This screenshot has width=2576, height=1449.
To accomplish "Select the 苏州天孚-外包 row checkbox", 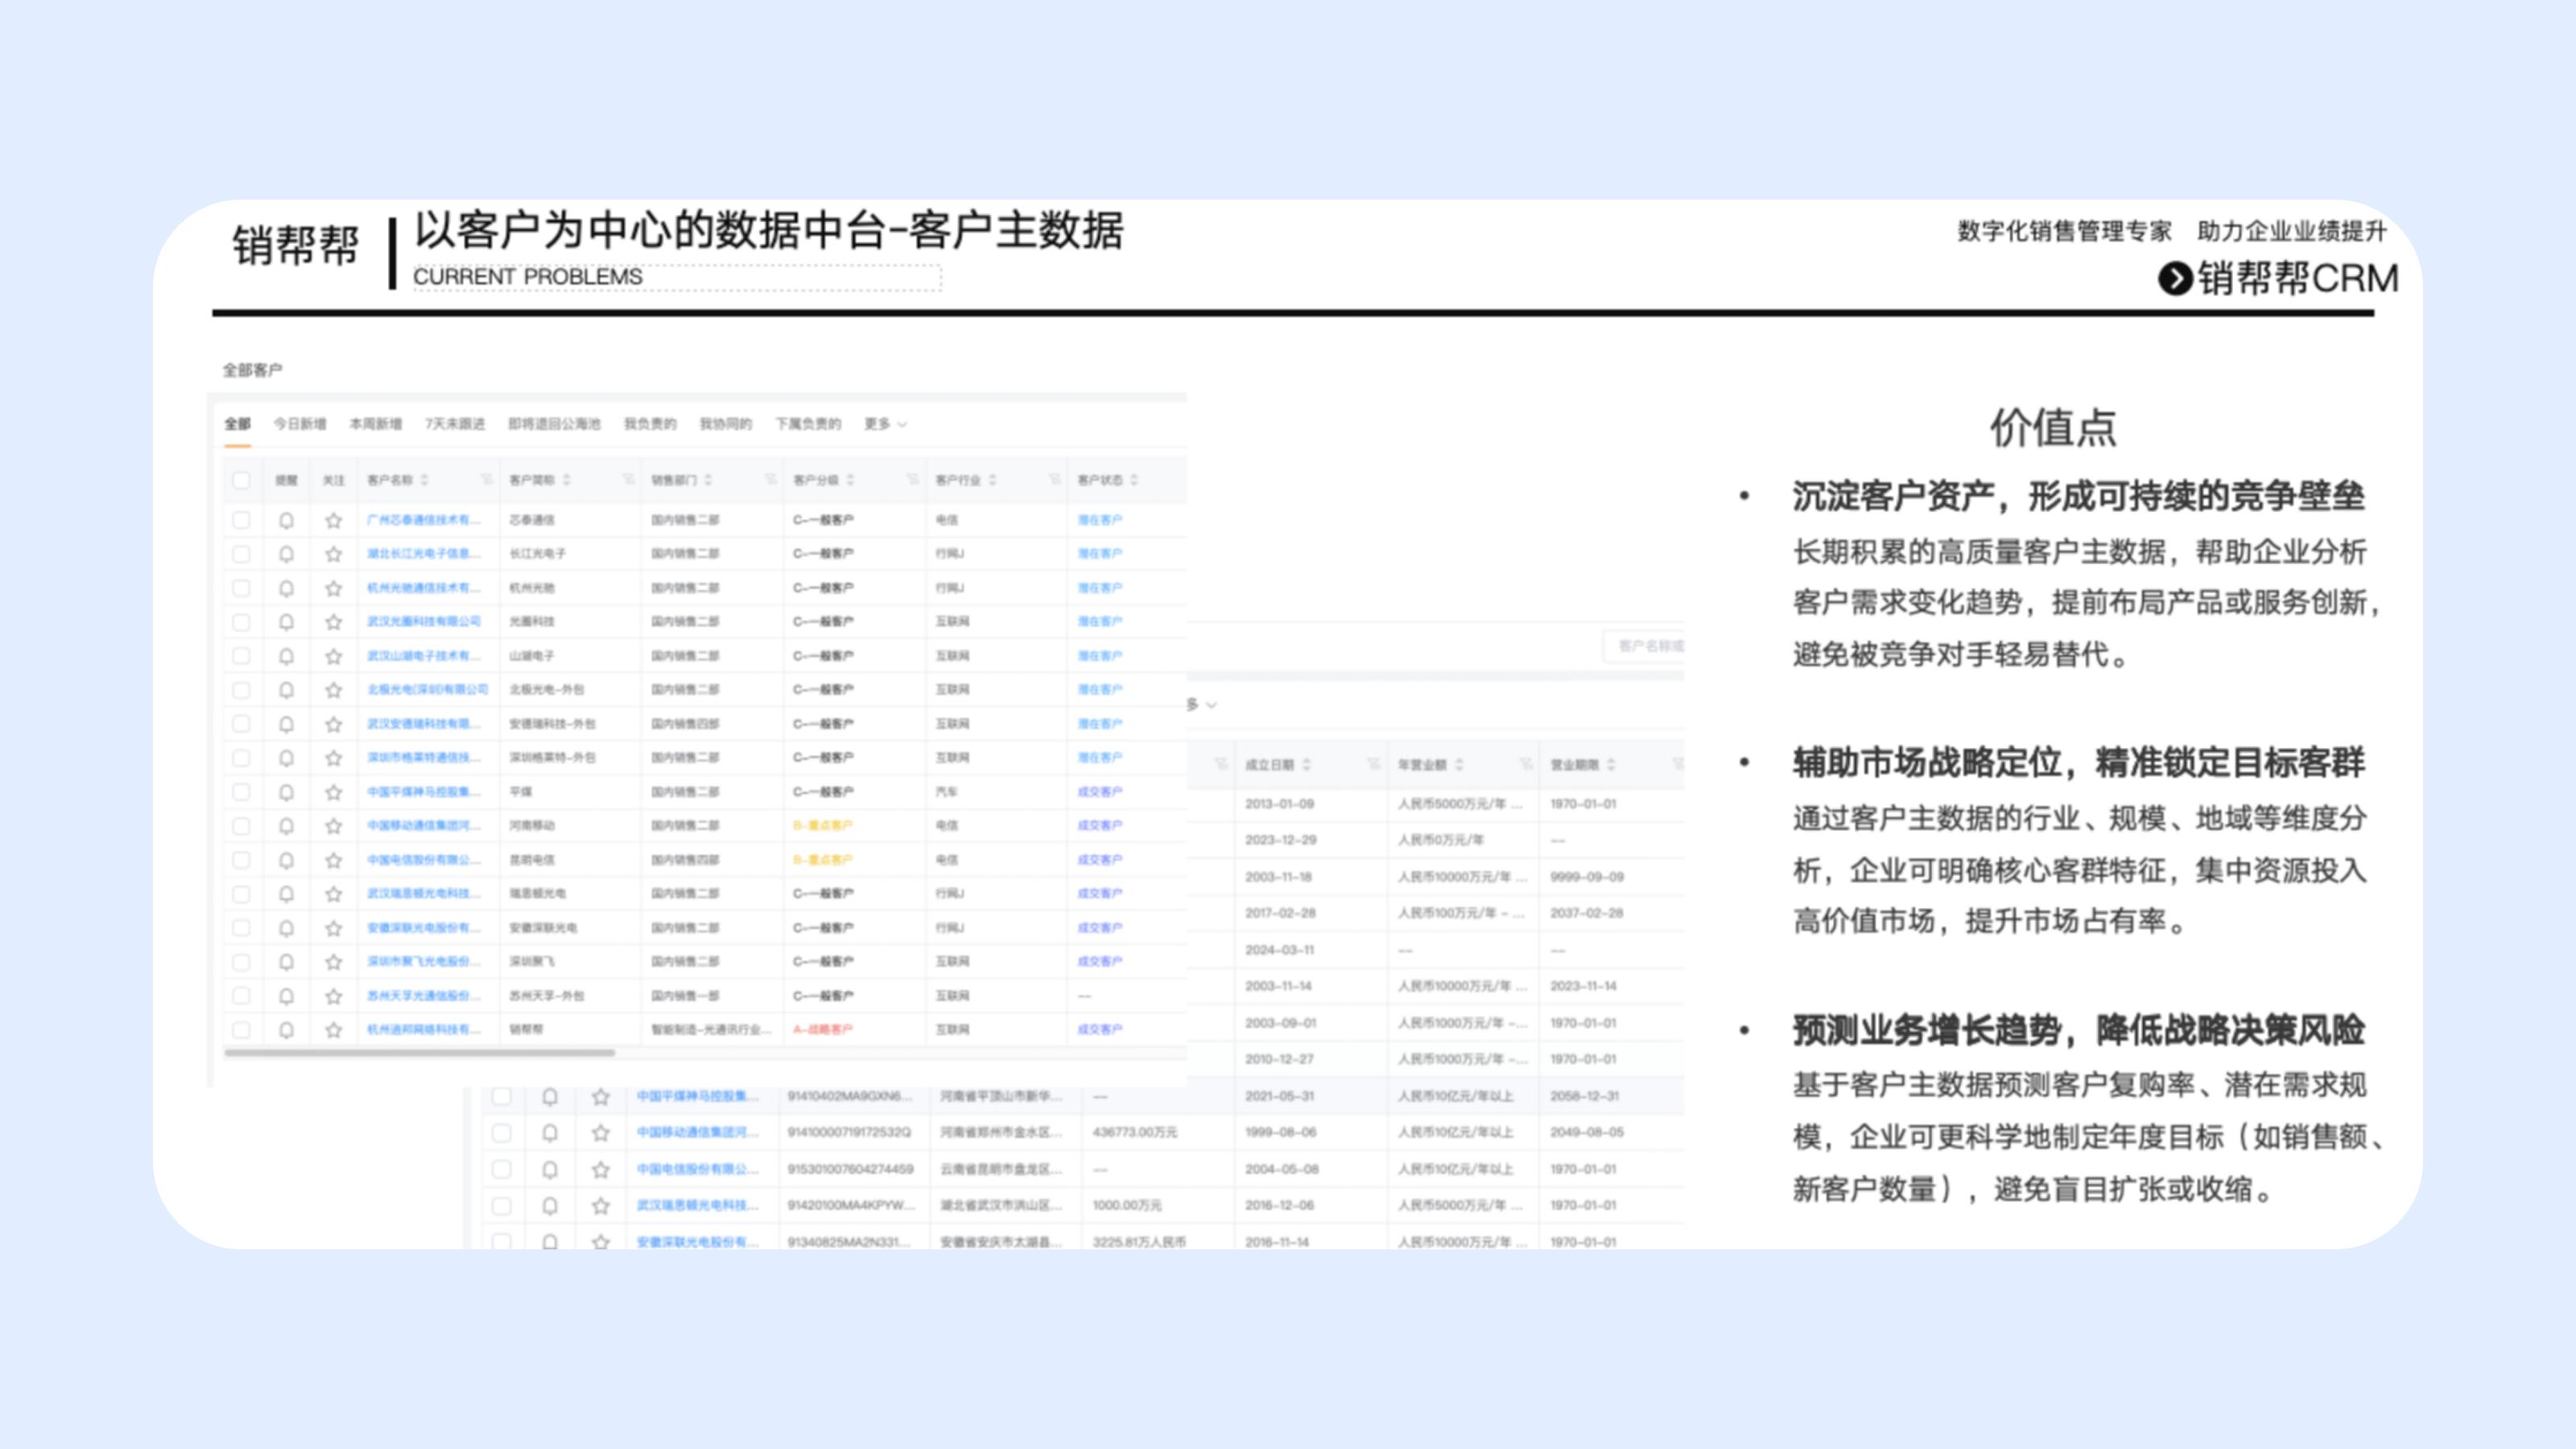I will (x=241, y=996).
